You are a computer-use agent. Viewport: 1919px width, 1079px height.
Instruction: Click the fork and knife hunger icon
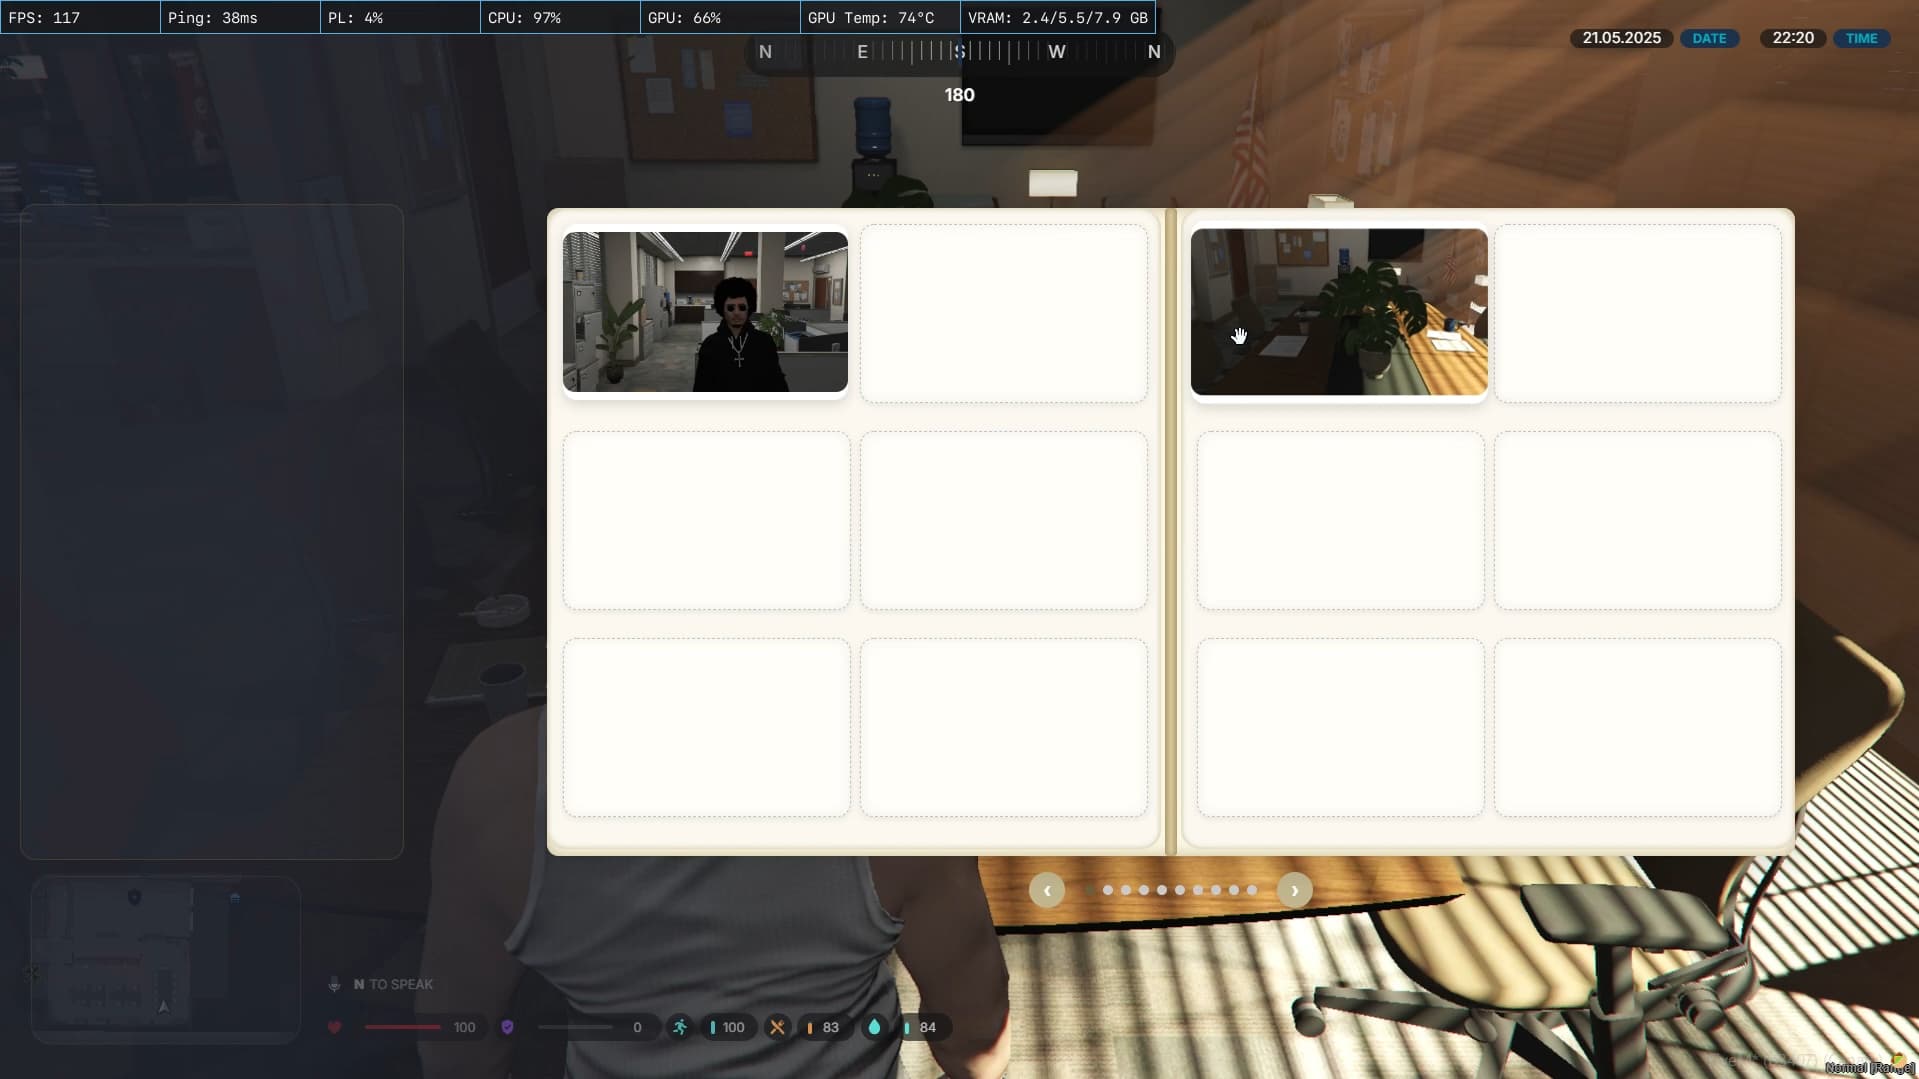(x=777, y=1027)
